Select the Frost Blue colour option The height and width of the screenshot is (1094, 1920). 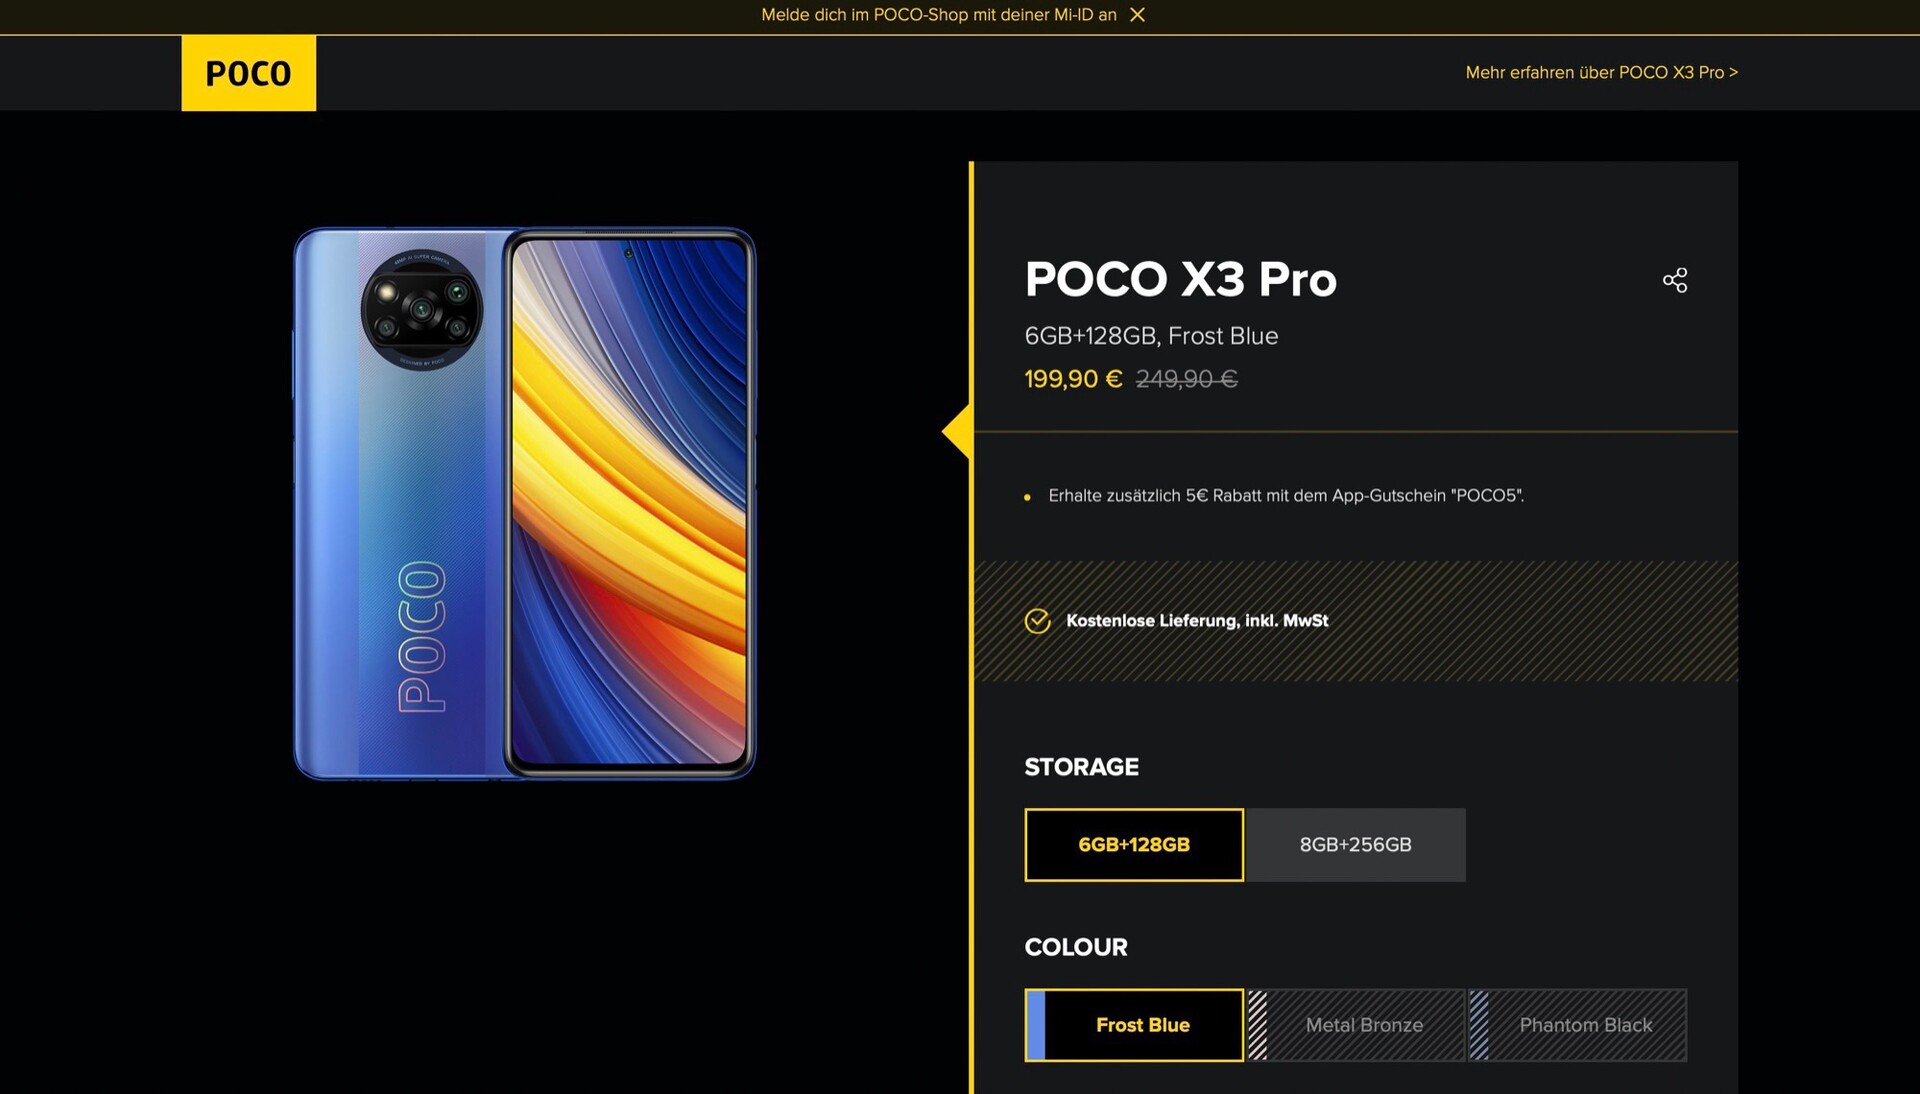[x=1143, y=1025]
